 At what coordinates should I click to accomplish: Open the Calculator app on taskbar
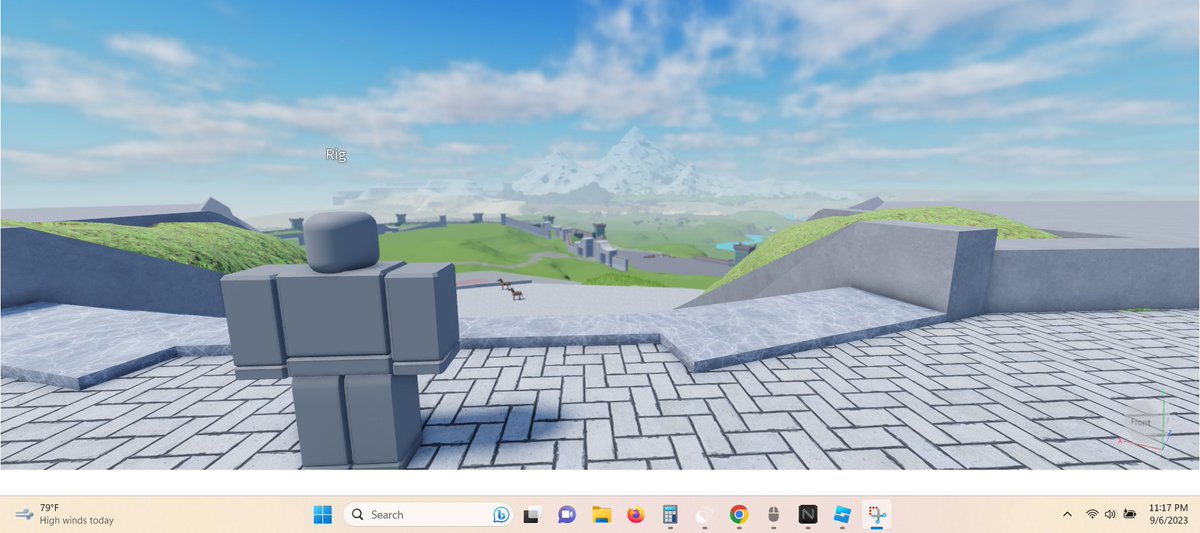pos(670,514)
